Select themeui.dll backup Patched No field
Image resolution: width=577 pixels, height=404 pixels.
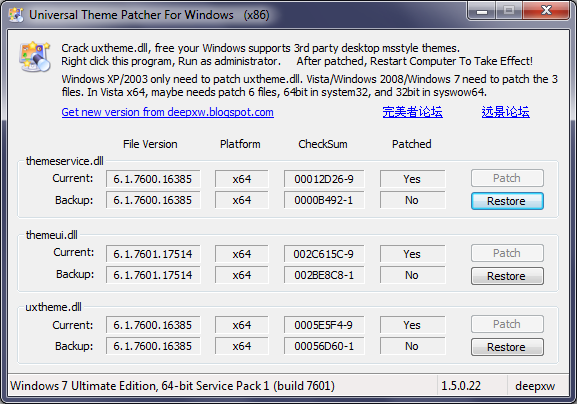(413, 275)
